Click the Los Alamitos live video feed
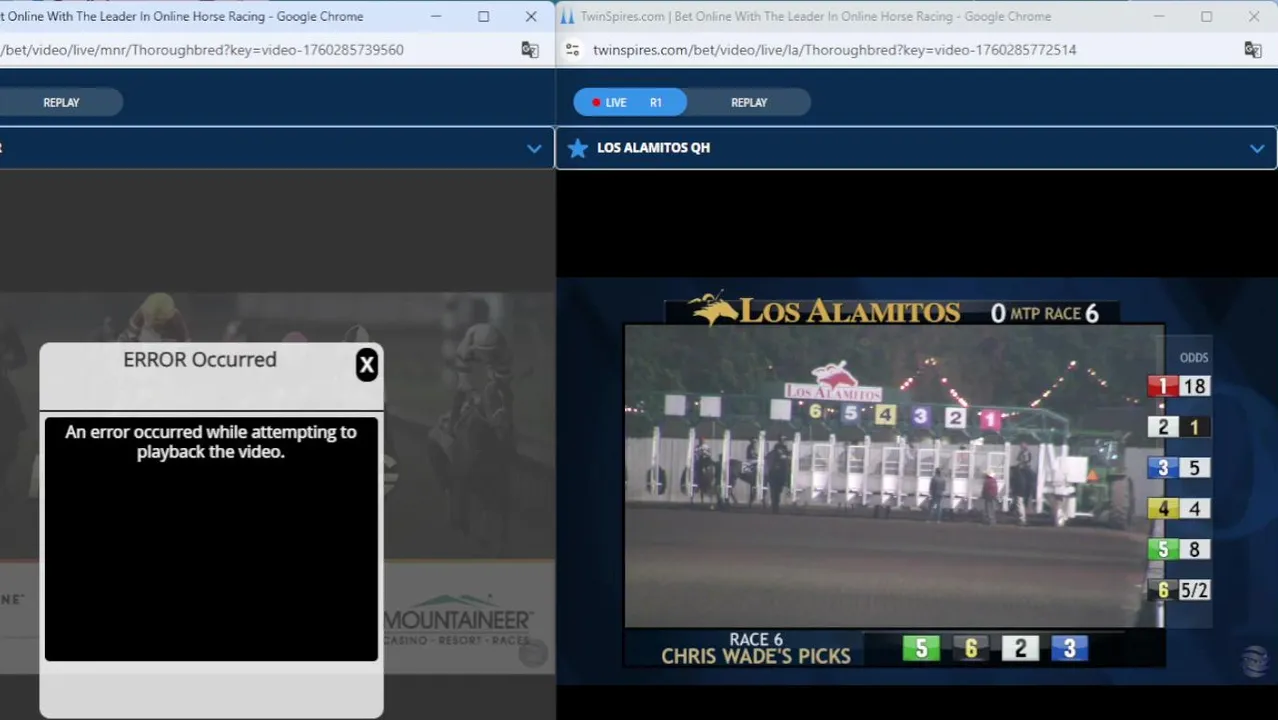 tap(894, 475)
